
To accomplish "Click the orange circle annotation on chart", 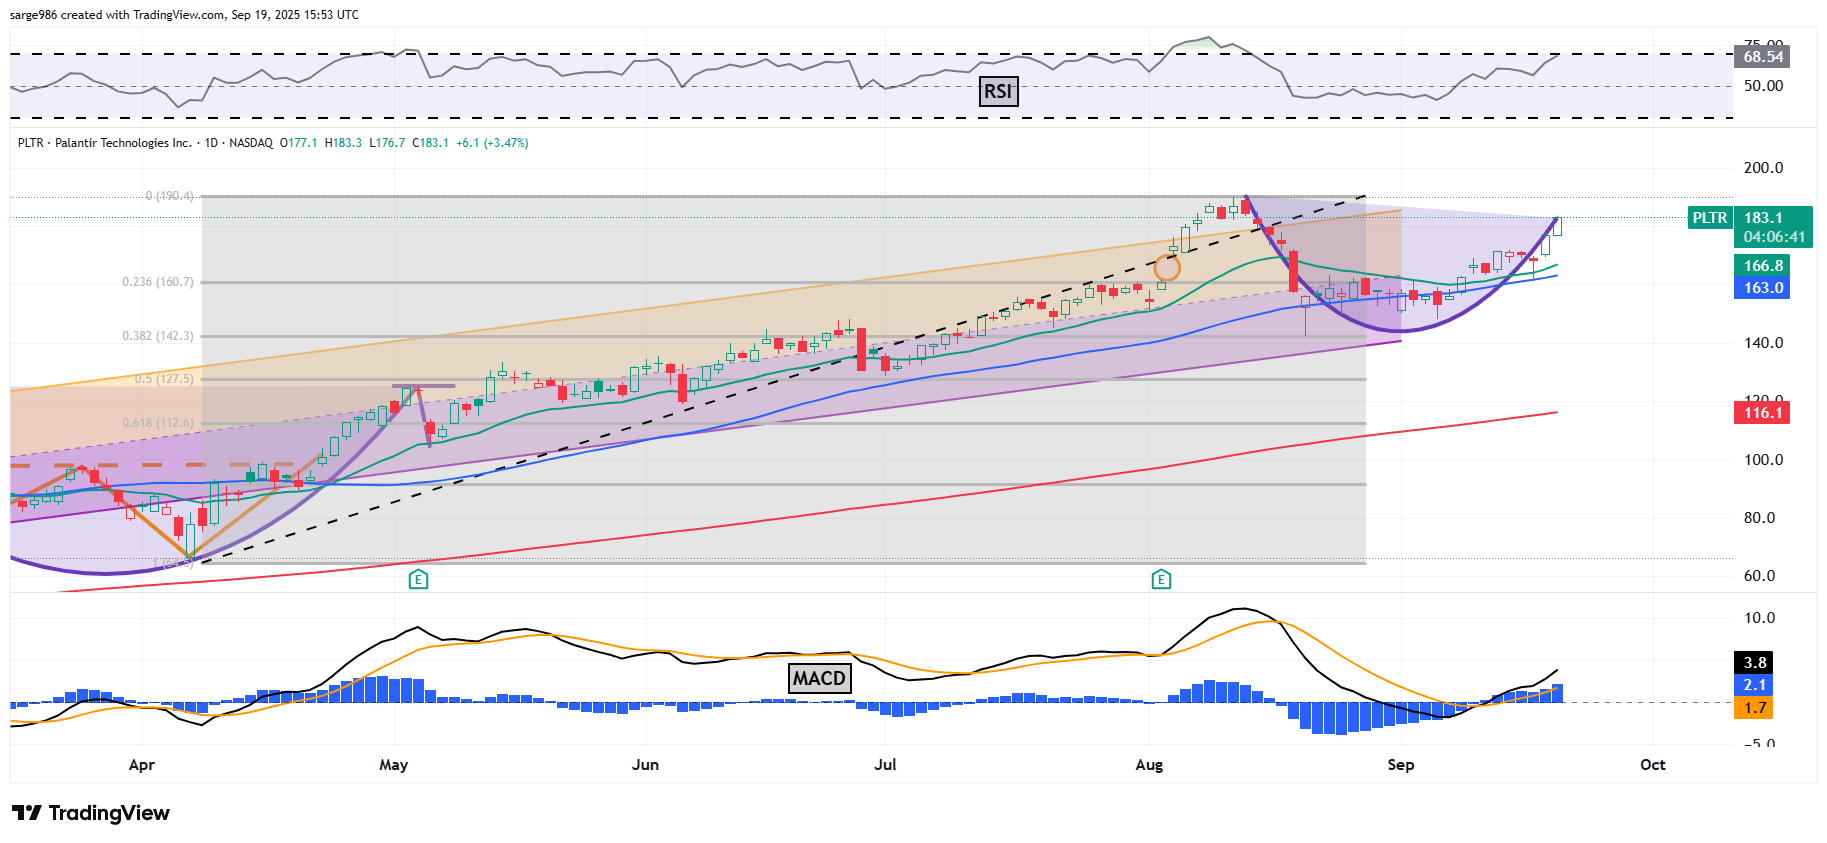I will 1167,268.
